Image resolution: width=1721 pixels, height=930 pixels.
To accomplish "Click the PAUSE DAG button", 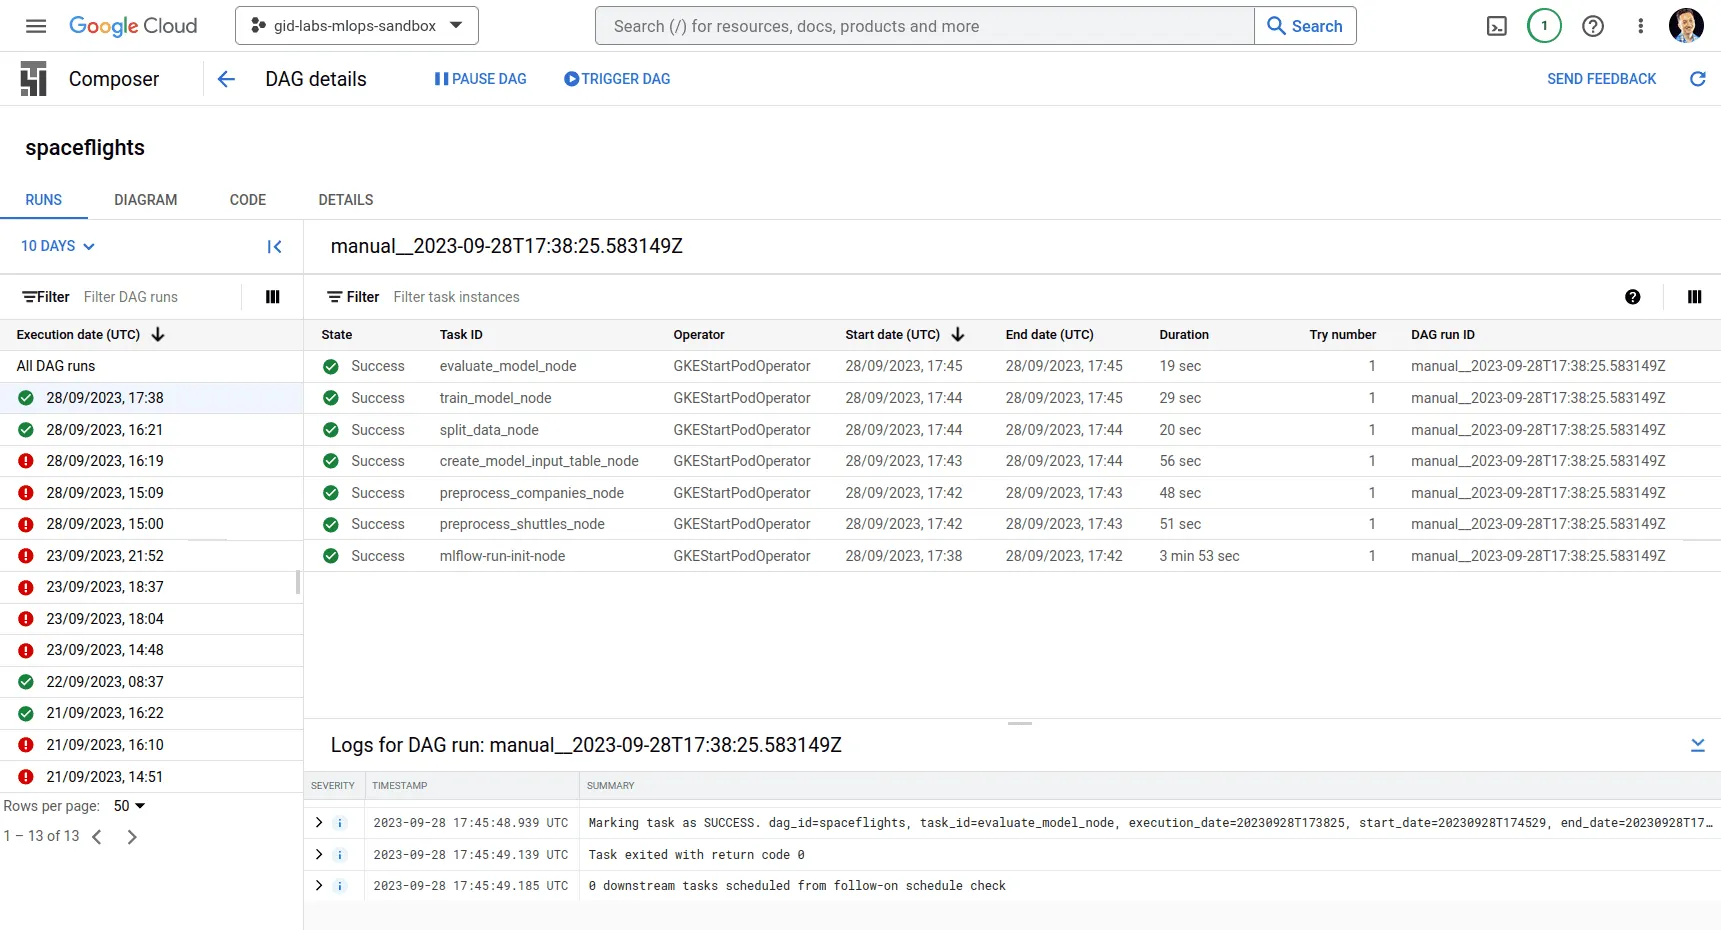I will coord(480,79).
